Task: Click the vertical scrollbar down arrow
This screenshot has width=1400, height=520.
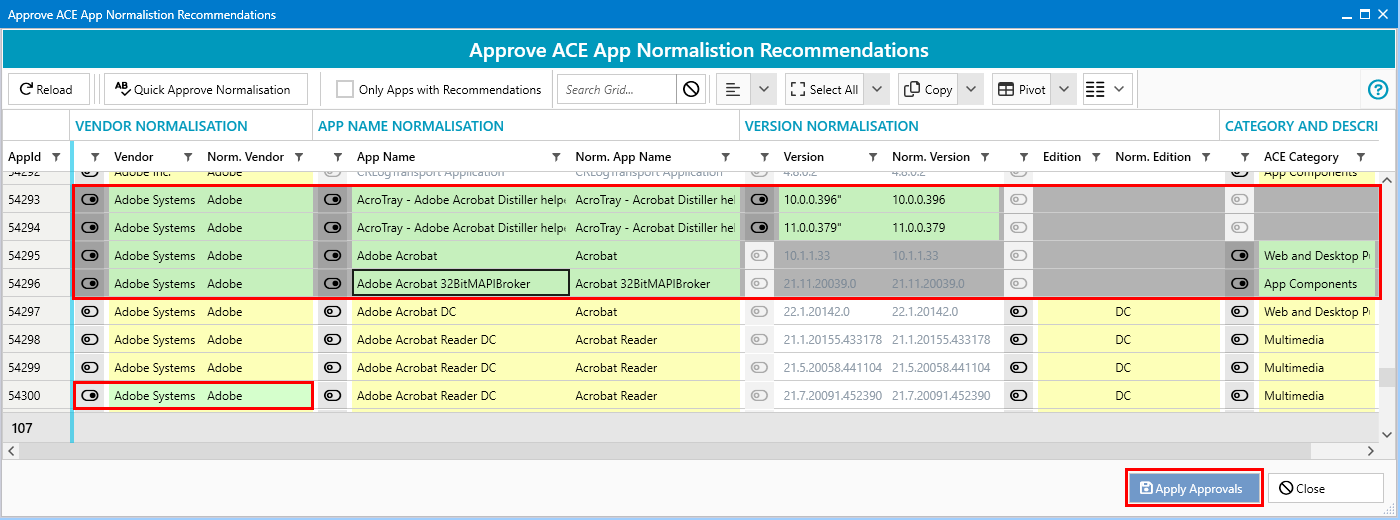Action: (1386, 434)
